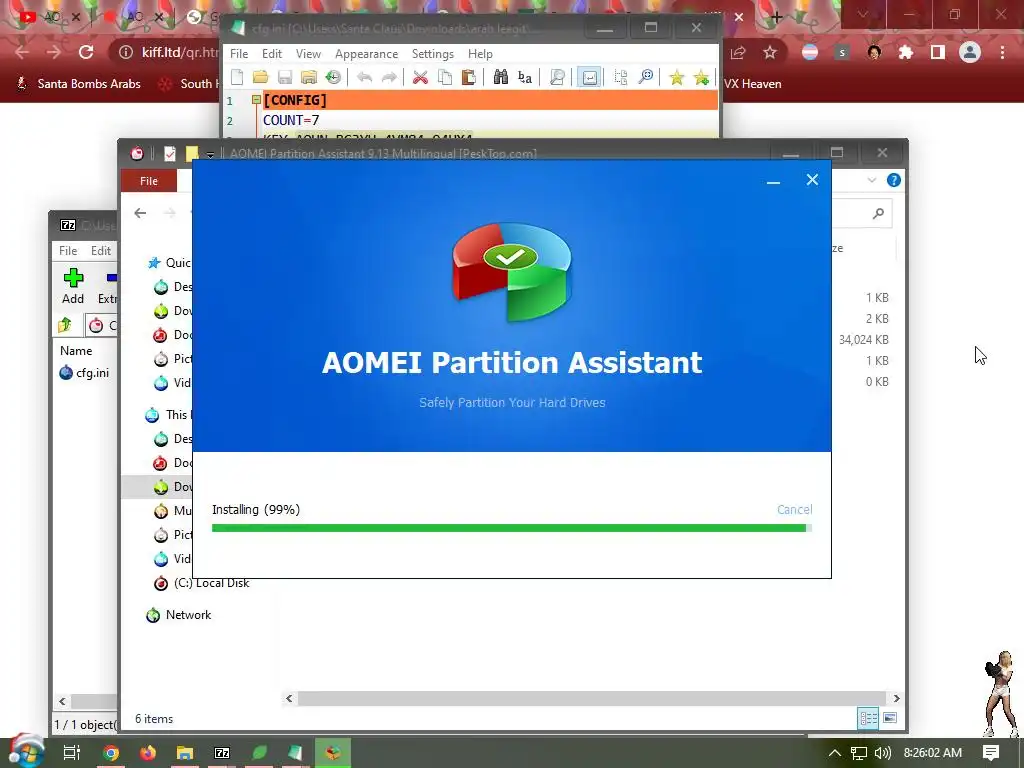Viewport: 1024px width, 768px height.
Task: Open the Santa Bombs Arabs bookmark
Action: (x=78, y=84)
